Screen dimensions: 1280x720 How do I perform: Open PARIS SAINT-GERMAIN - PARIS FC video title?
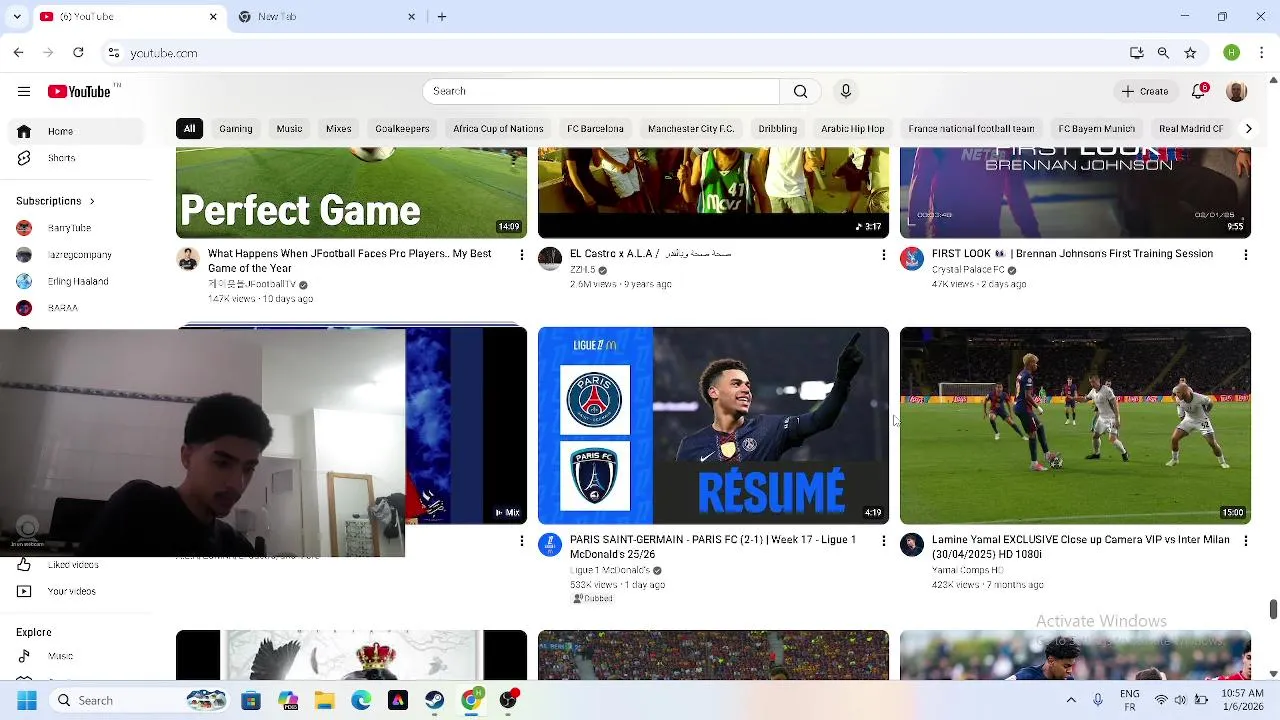tap(713, 547)
